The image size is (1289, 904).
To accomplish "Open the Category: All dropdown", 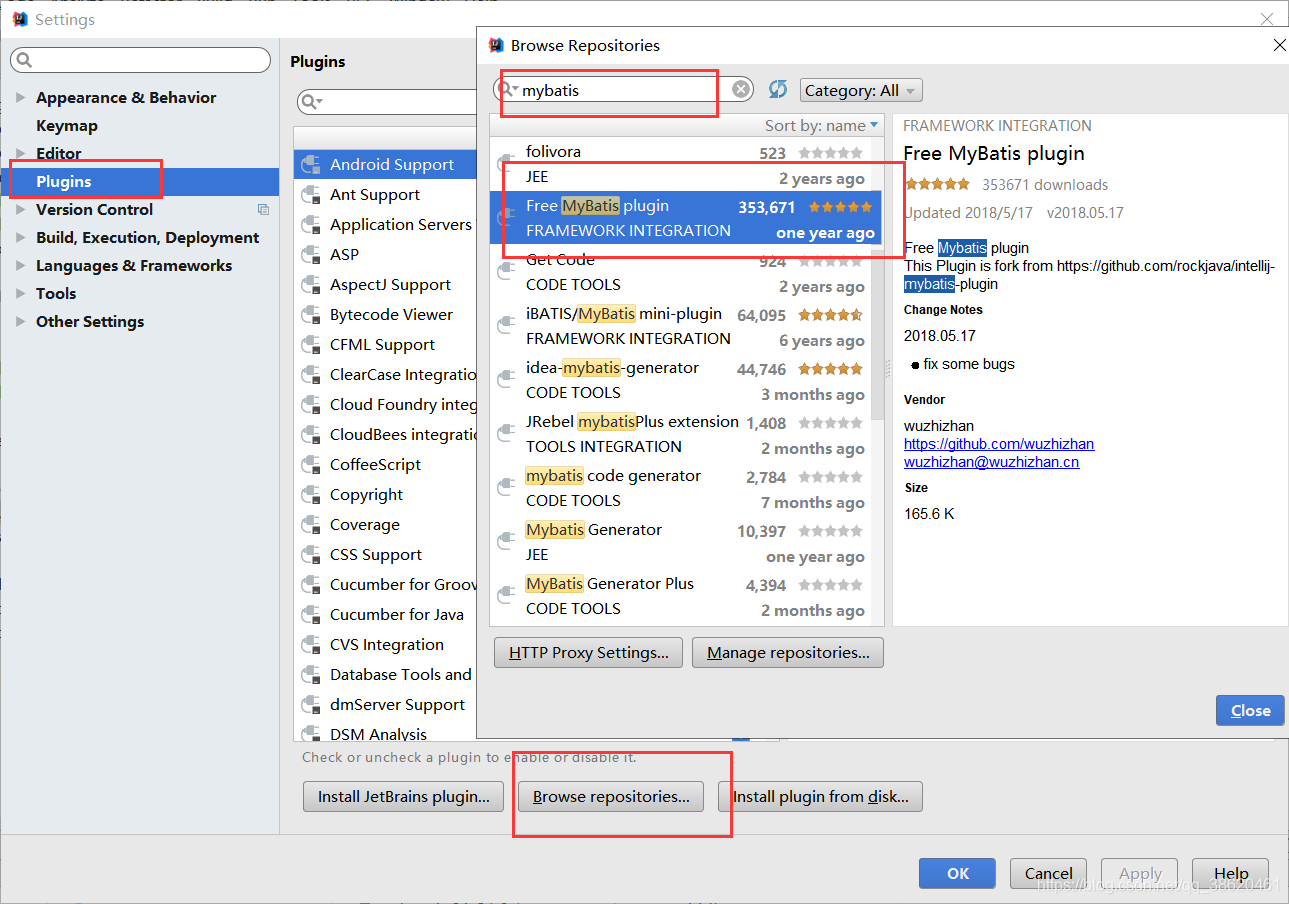I will coord(861,90).
